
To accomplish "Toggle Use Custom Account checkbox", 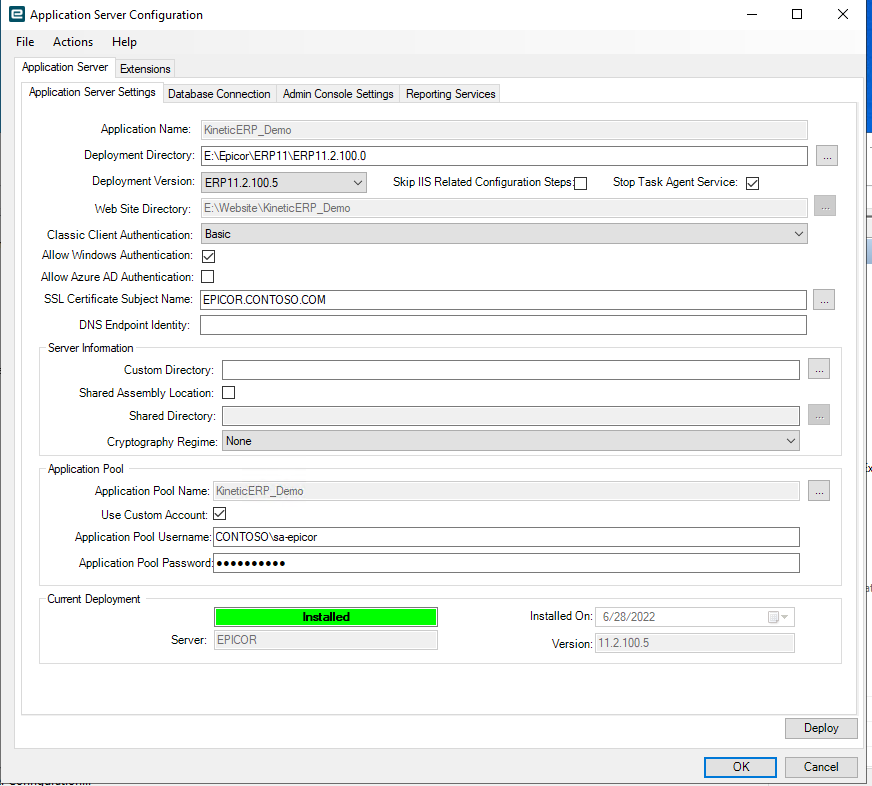I will (220, 513).
